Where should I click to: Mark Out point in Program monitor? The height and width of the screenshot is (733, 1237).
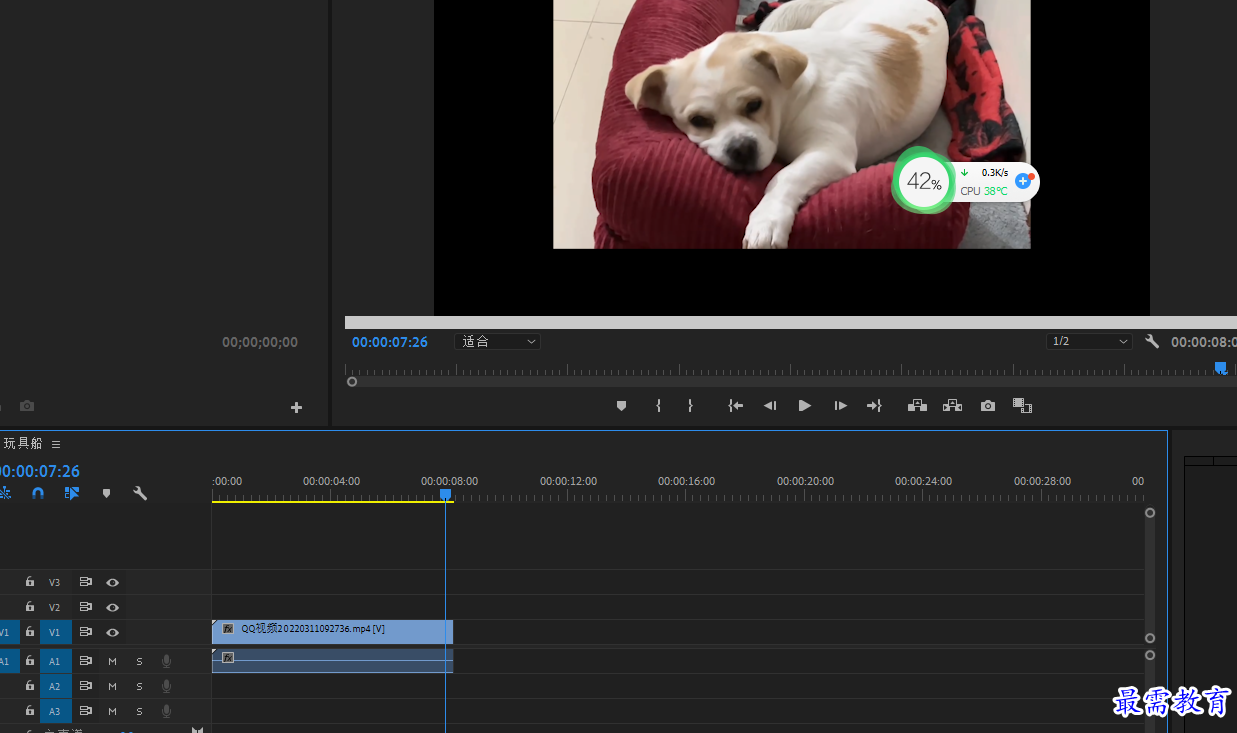coord(690,406)
